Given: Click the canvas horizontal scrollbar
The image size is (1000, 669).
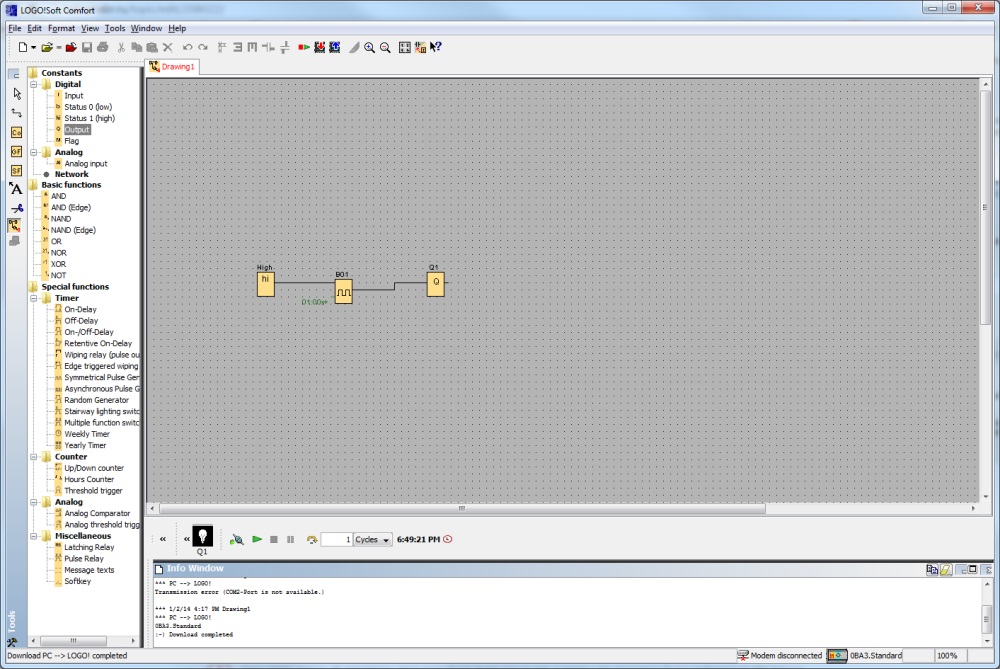Looking at the screenshot, I should pos(462,509).
